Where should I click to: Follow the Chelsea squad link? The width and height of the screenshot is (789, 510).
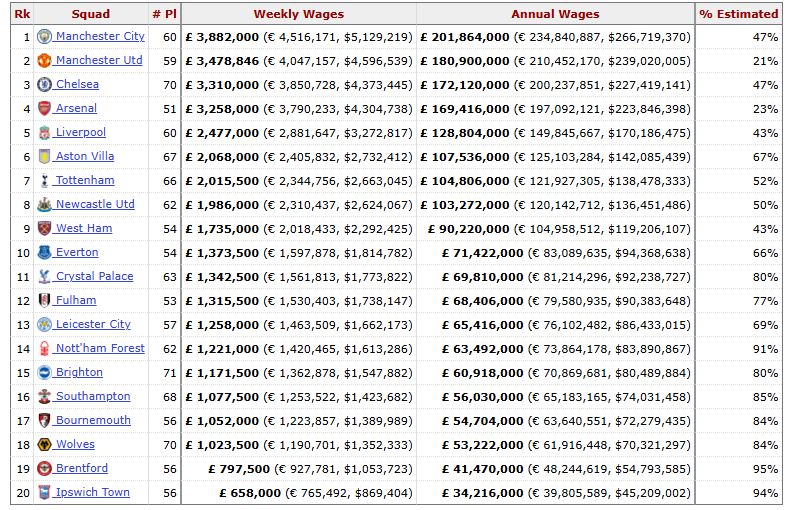click(x=77, y=84)
